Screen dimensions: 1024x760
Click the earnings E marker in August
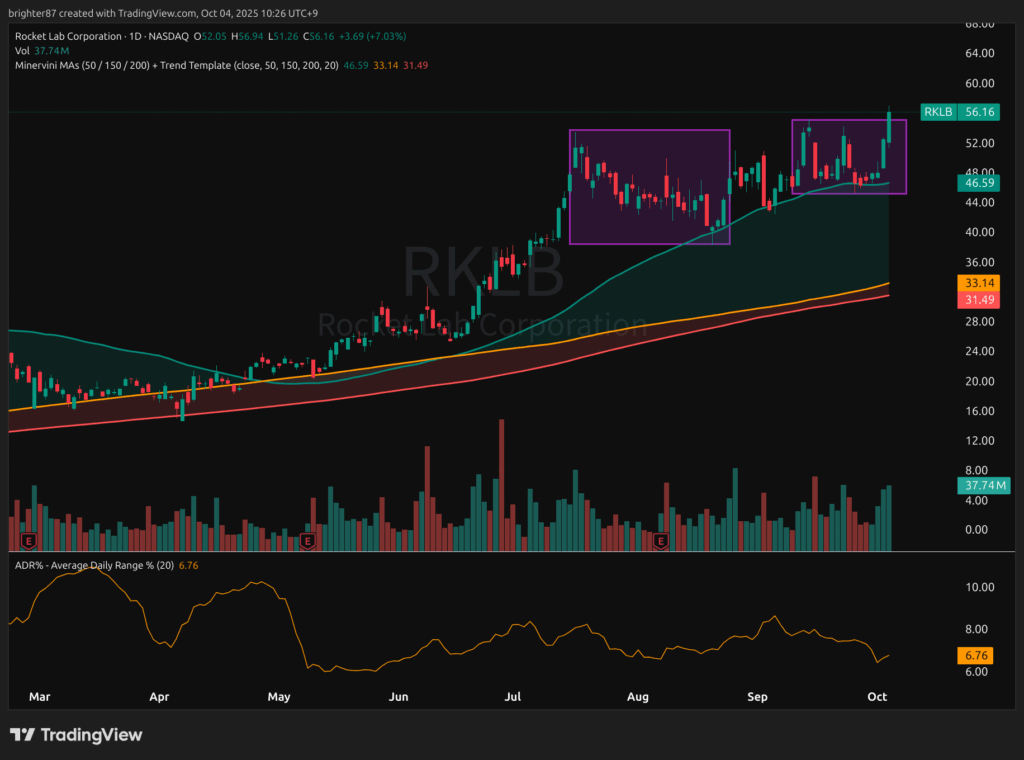pyautogui.click(x=659, y=541)
